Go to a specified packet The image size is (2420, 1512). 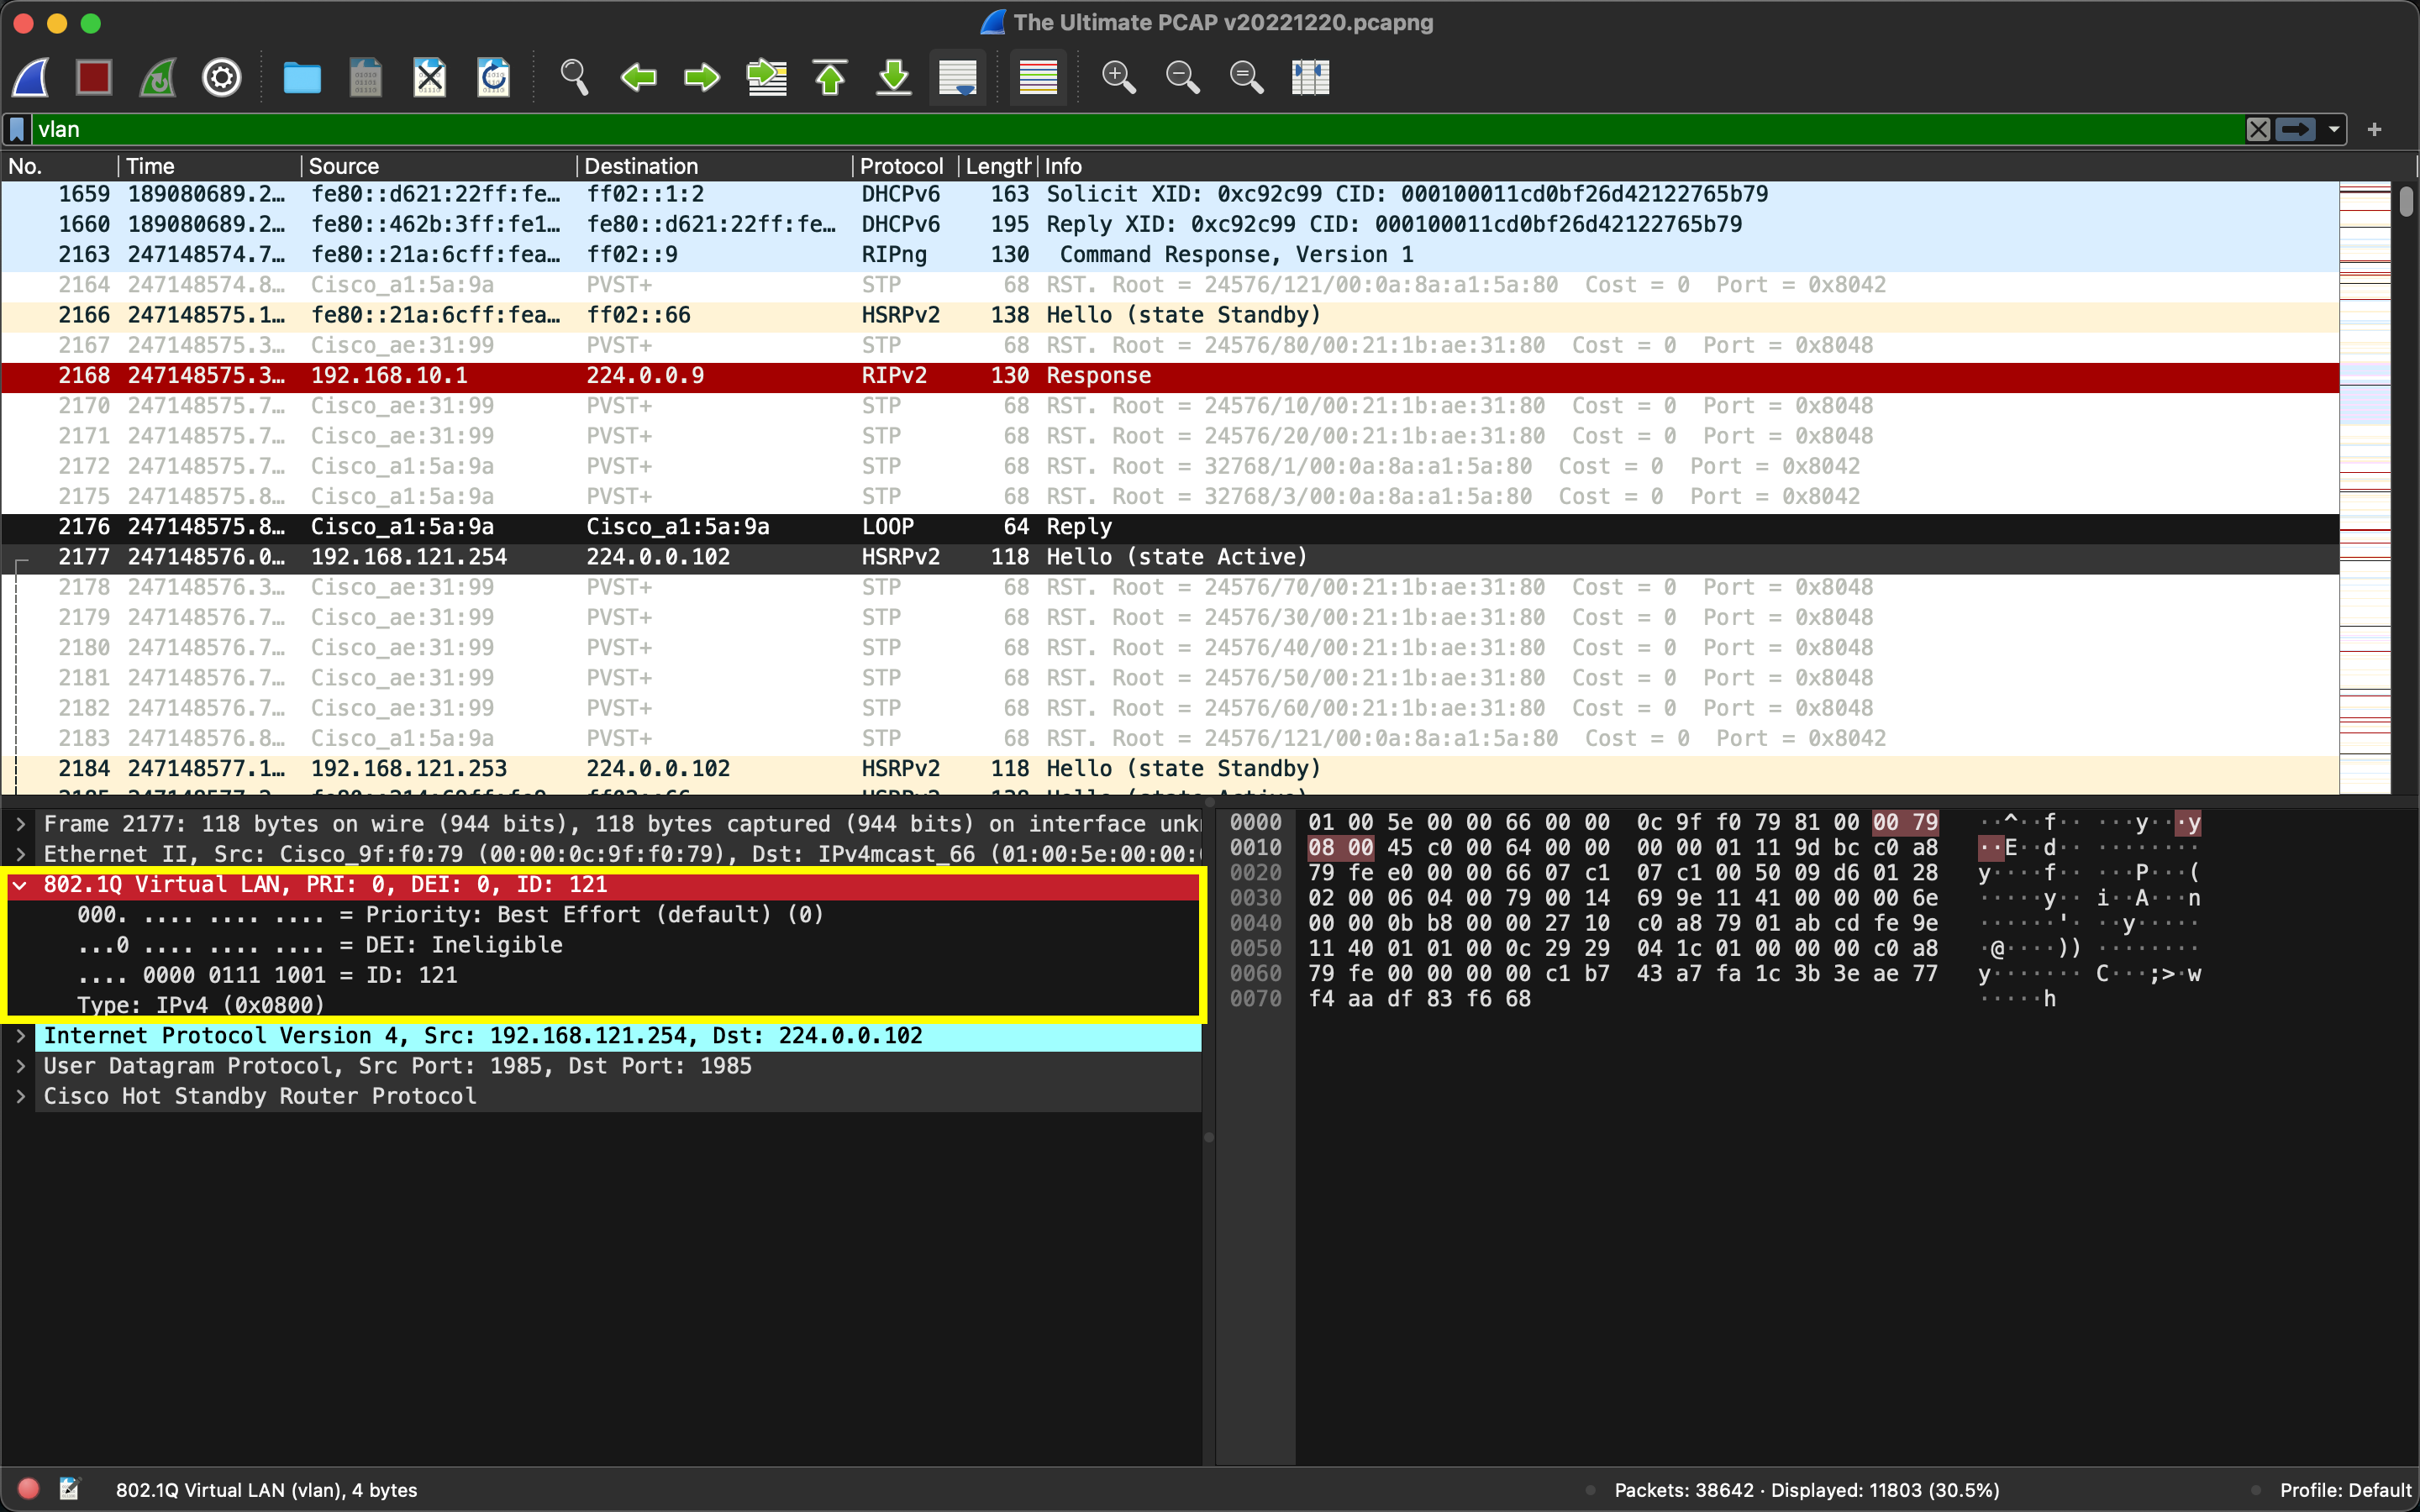click(767, 77)
